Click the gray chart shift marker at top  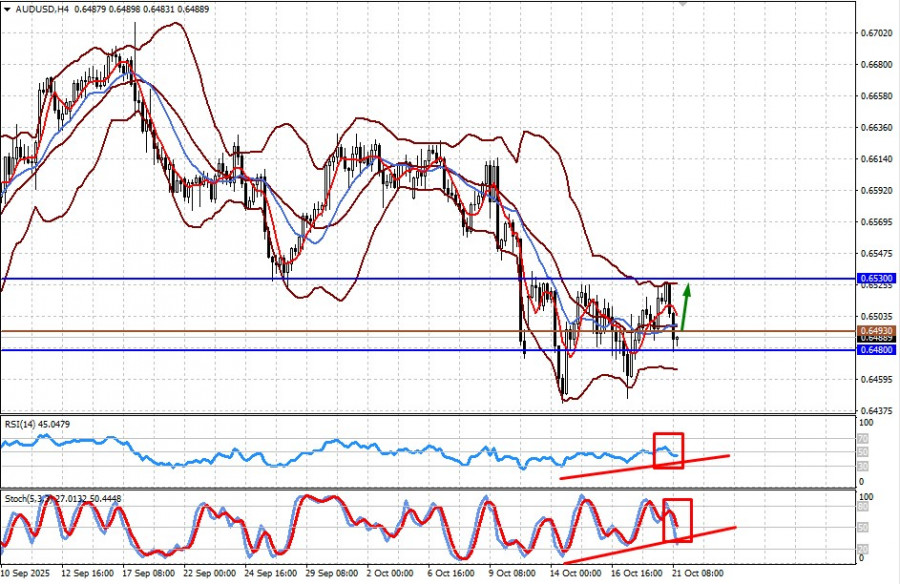click(683, 4)
